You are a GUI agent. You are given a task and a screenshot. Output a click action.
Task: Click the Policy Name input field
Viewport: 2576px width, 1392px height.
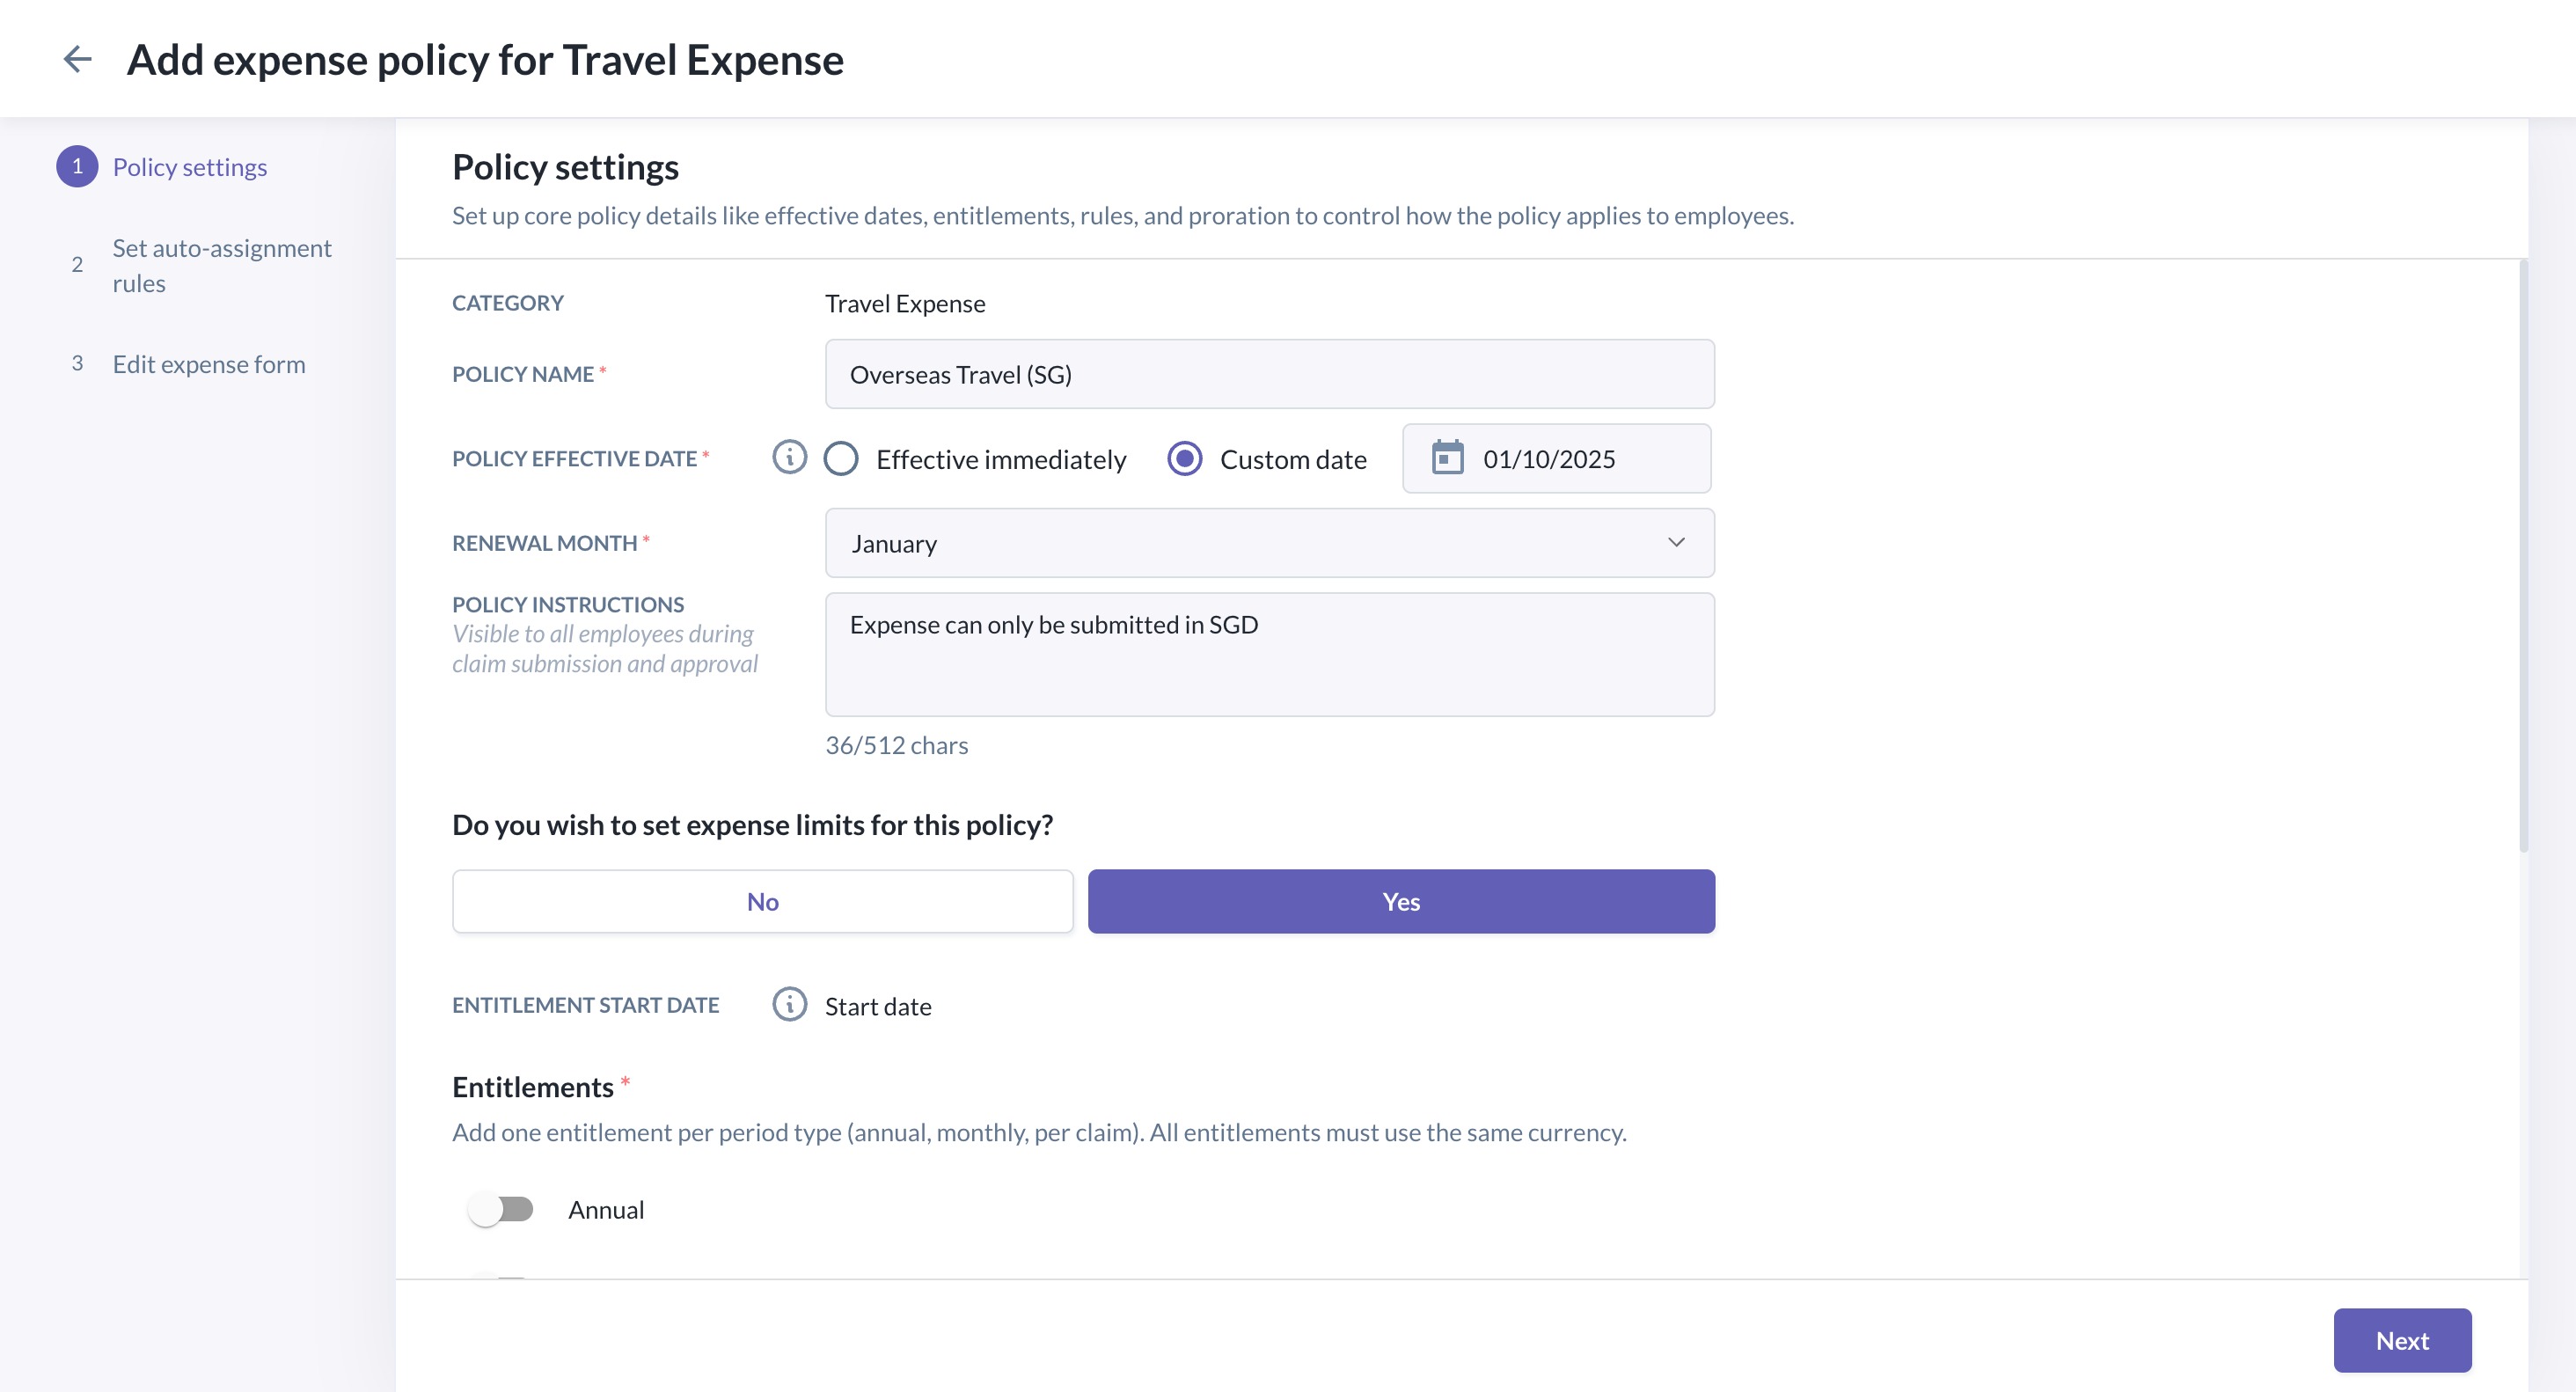tap(1268, 374)
